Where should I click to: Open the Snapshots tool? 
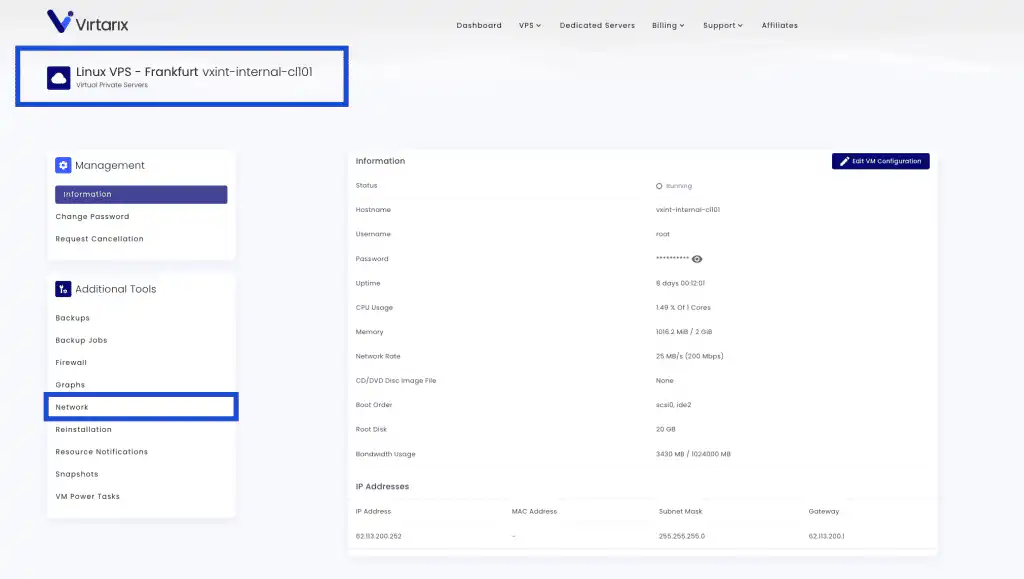tap(77, 474)
